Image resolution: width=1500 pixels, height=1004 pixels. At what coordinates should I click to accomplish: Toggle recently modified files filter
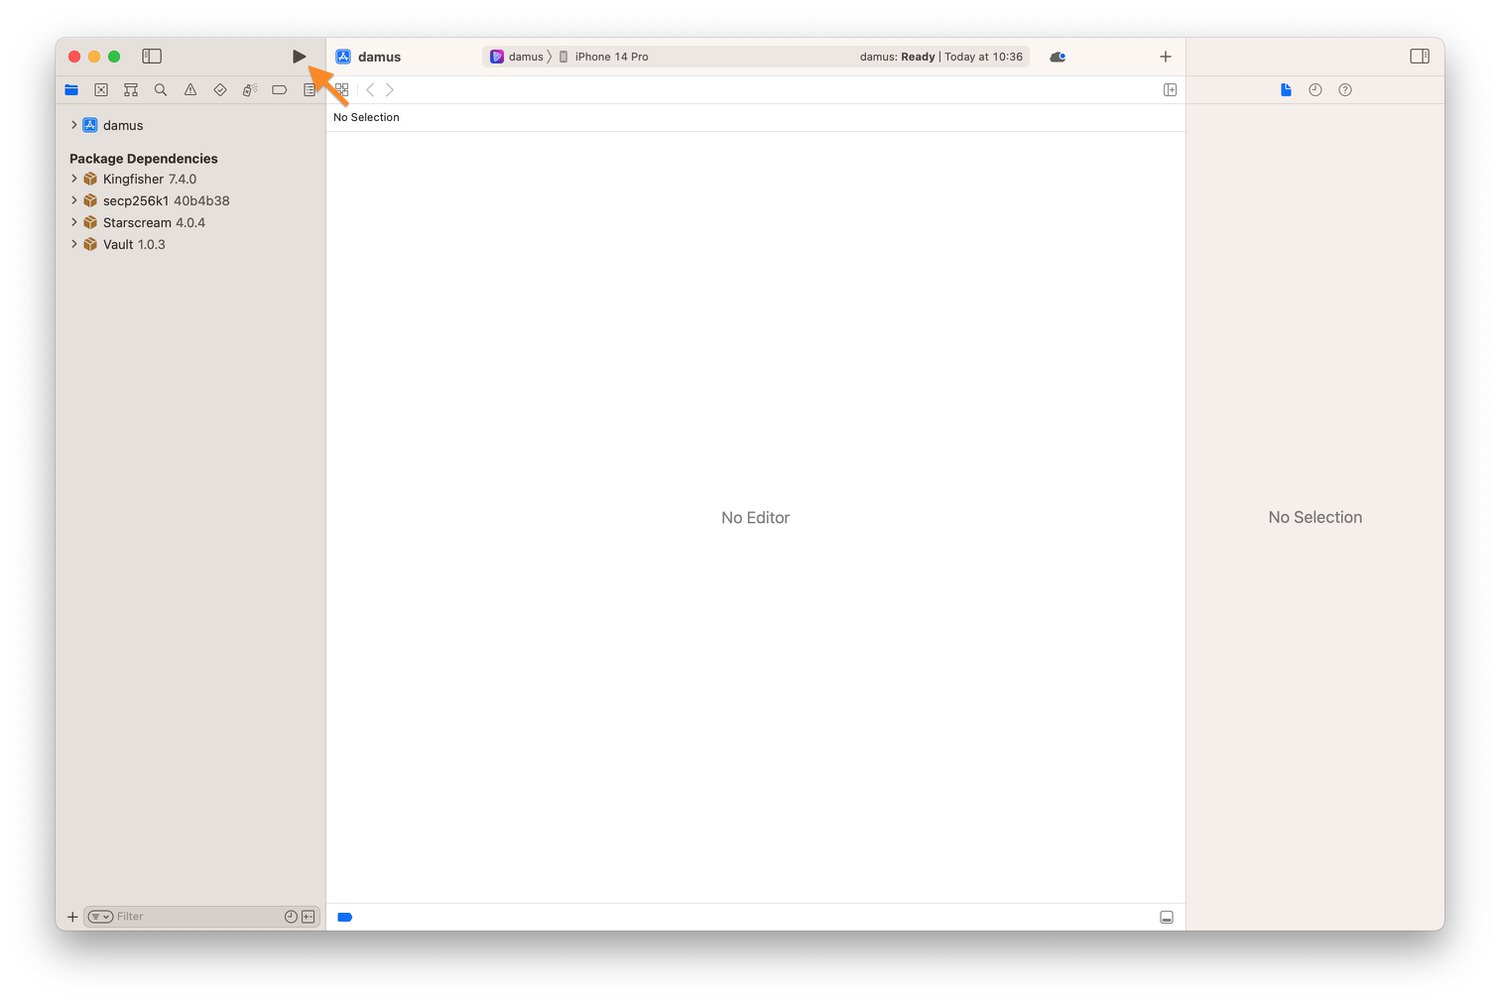pos(291,917)
